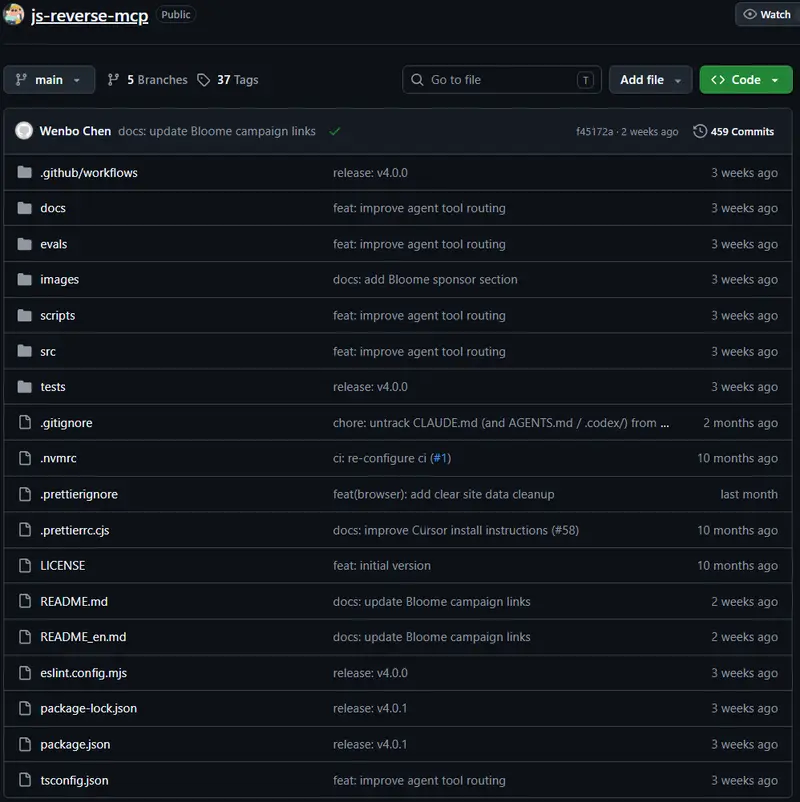This screenshot has width=800, height=802.
Task: Click the scripts folder icon
Action: (24, 315)
